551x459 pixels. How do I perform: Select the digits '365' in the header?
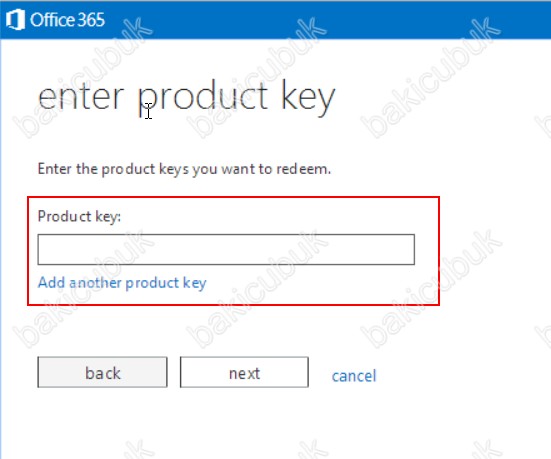91,20
